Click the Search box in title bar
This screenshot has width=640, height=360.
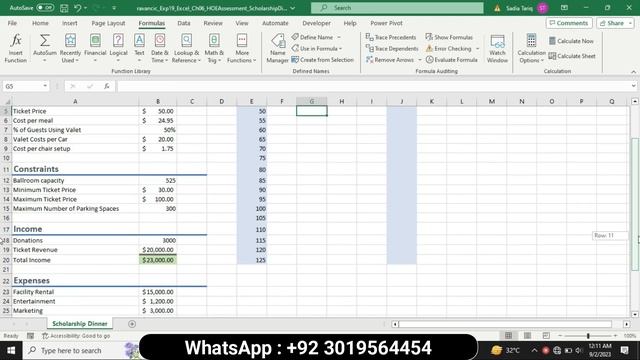(x=397, y=8)
